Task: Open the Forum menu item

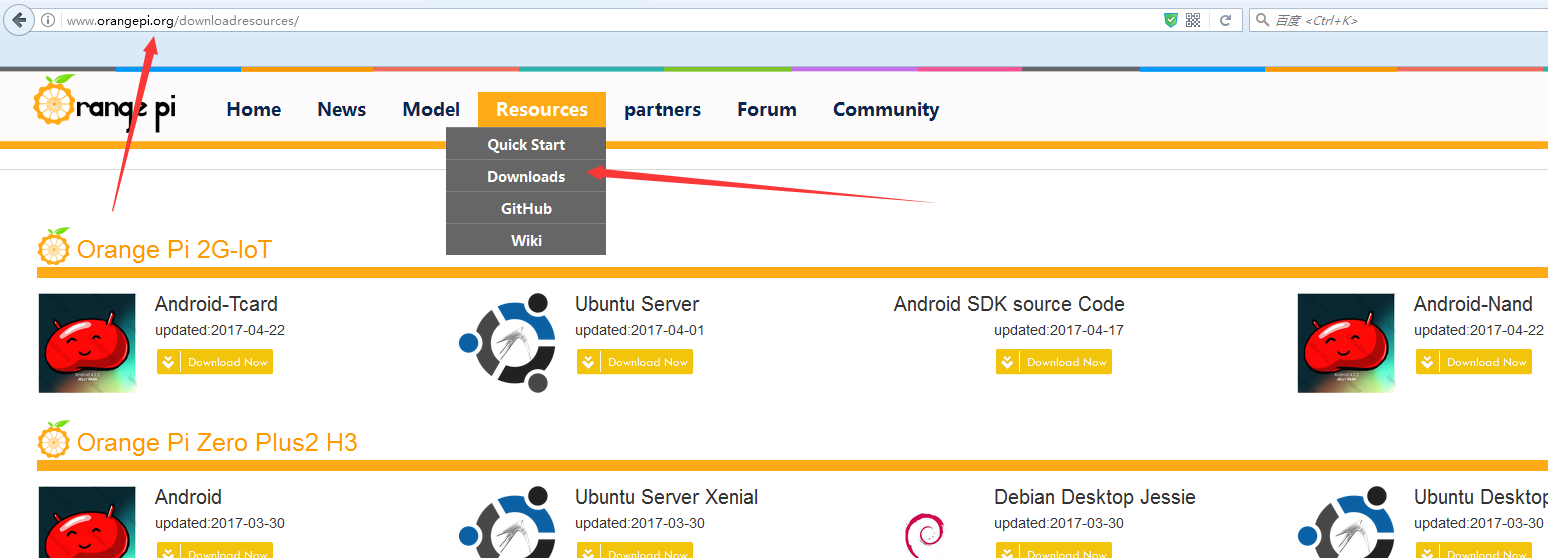Action: [x=767, y=110]
